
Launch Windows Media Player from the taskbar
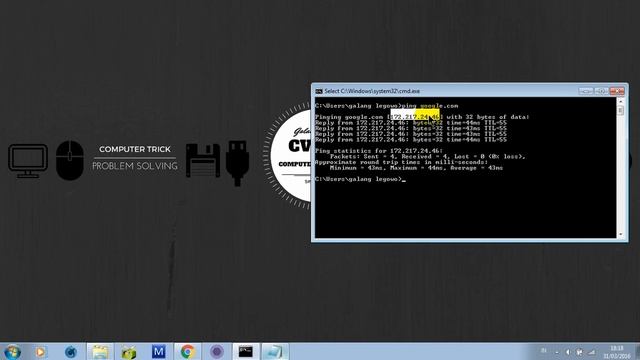coord(40,351)
